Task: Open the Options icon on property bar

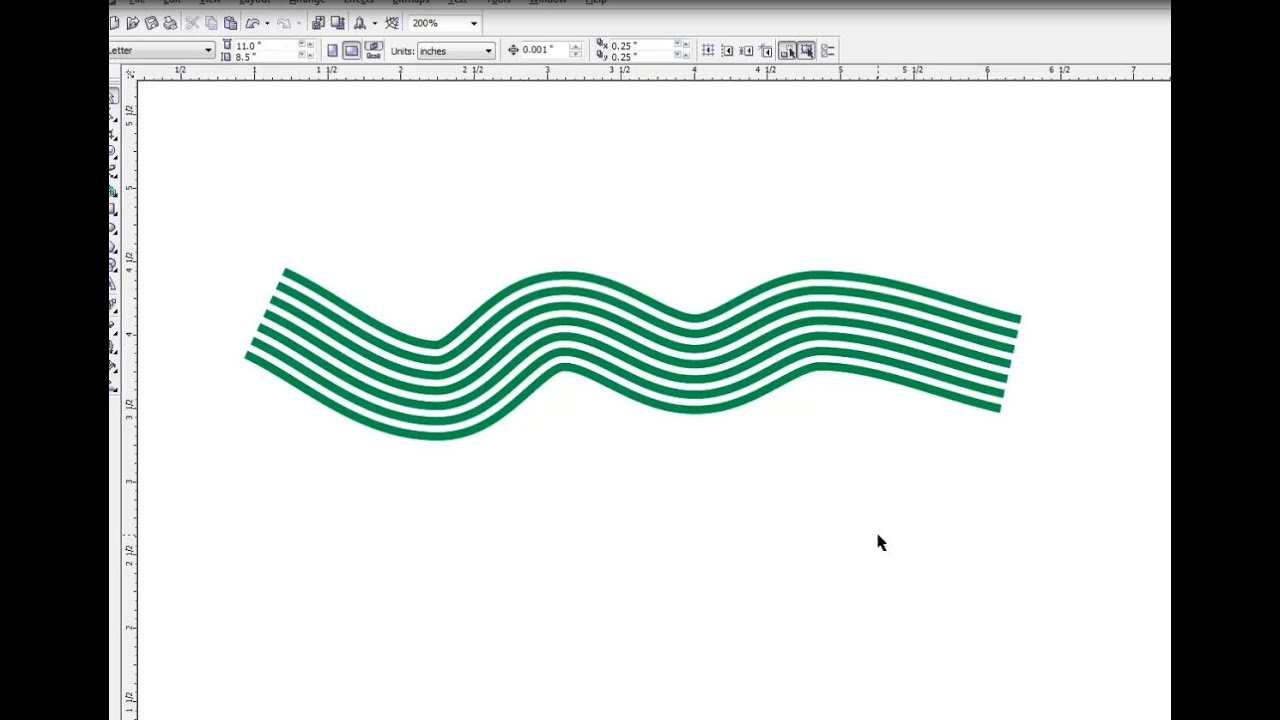Action: 827,50
